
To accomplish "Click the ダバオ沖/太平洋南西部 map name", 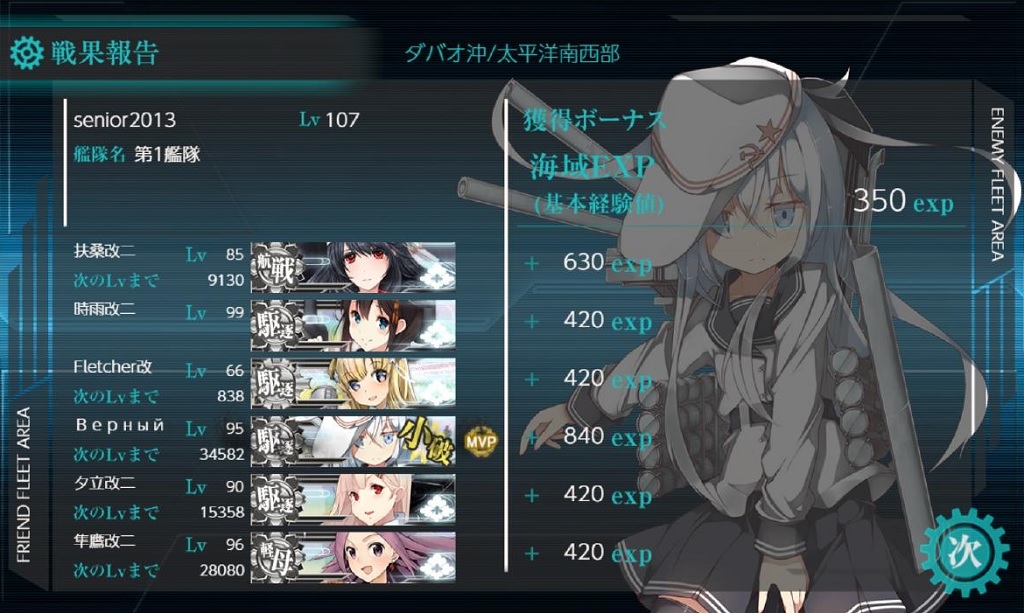I will tap(511, 53).
